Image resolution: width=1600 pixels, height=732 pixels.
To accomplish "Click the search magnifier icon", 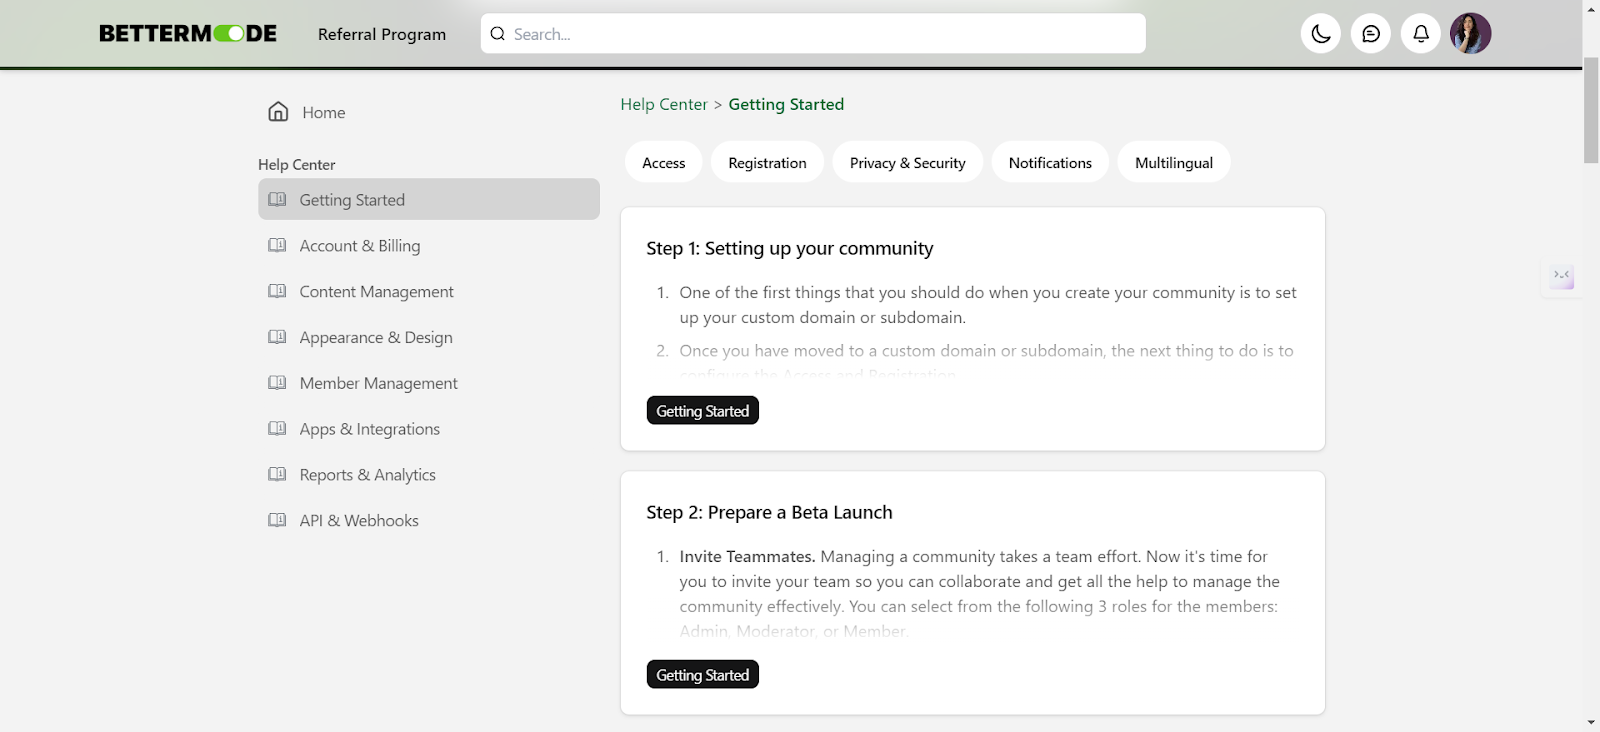I will coord(498,34).
